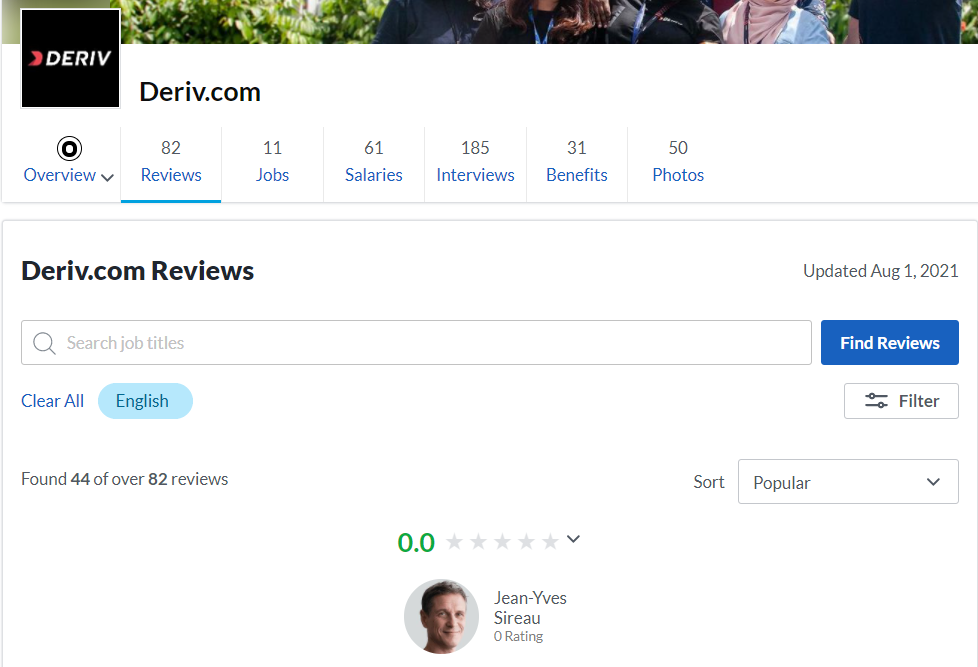Open the 11 Jobs tab
Image resolution: width=978 pixels, height=667 pixels.
[273, 163]
